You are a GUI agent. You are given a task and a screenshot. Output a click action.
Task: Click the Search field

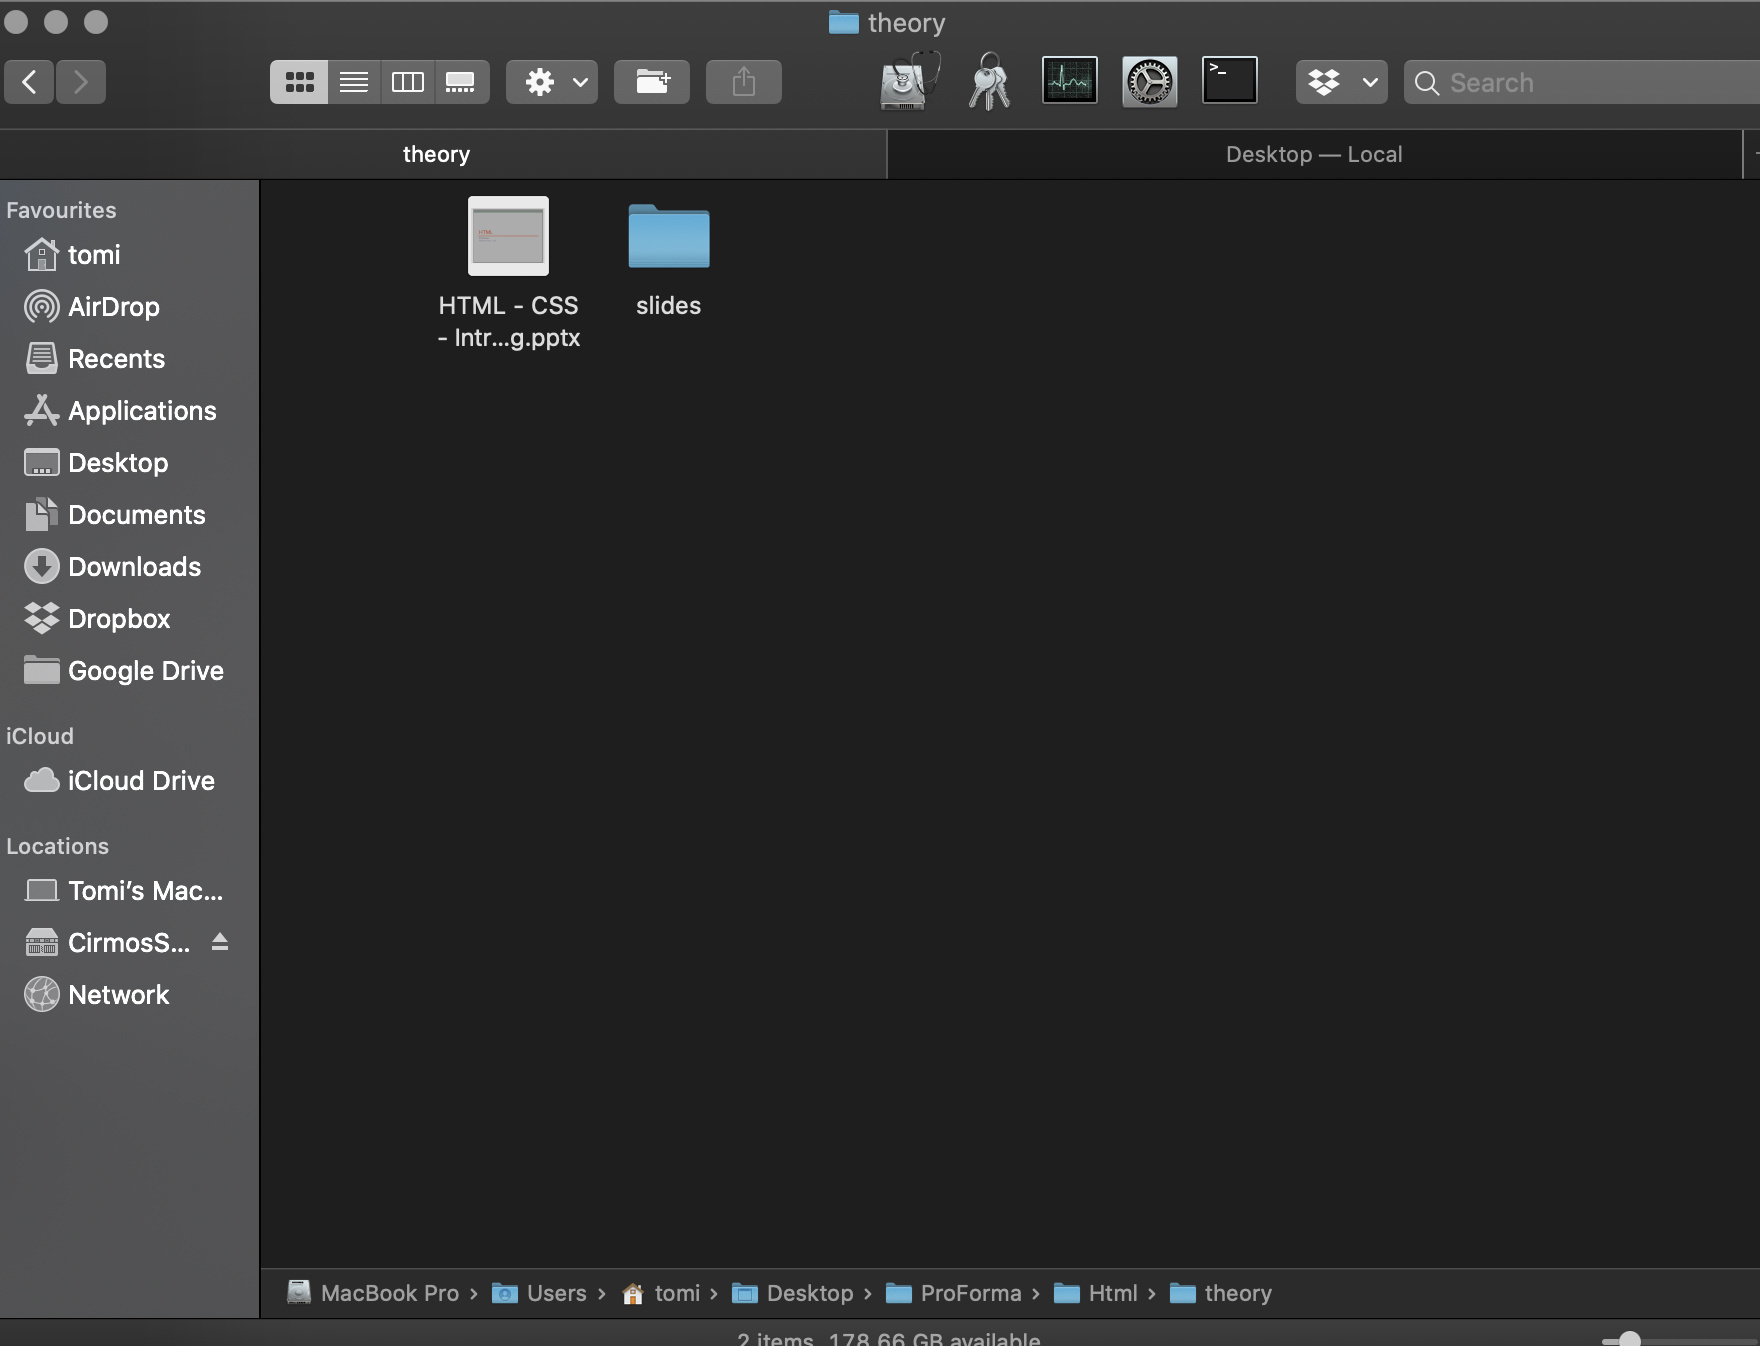1590,83
